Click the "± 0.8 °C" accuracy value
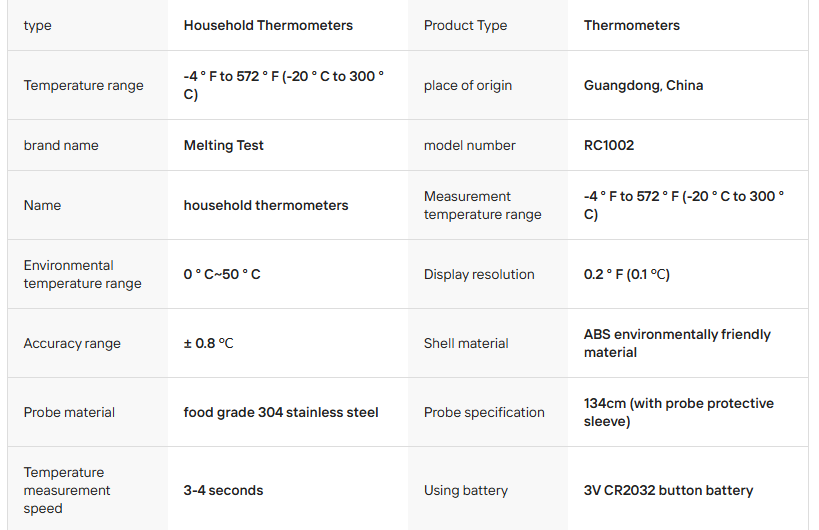The image size is (819, 530). coord(208,343)
